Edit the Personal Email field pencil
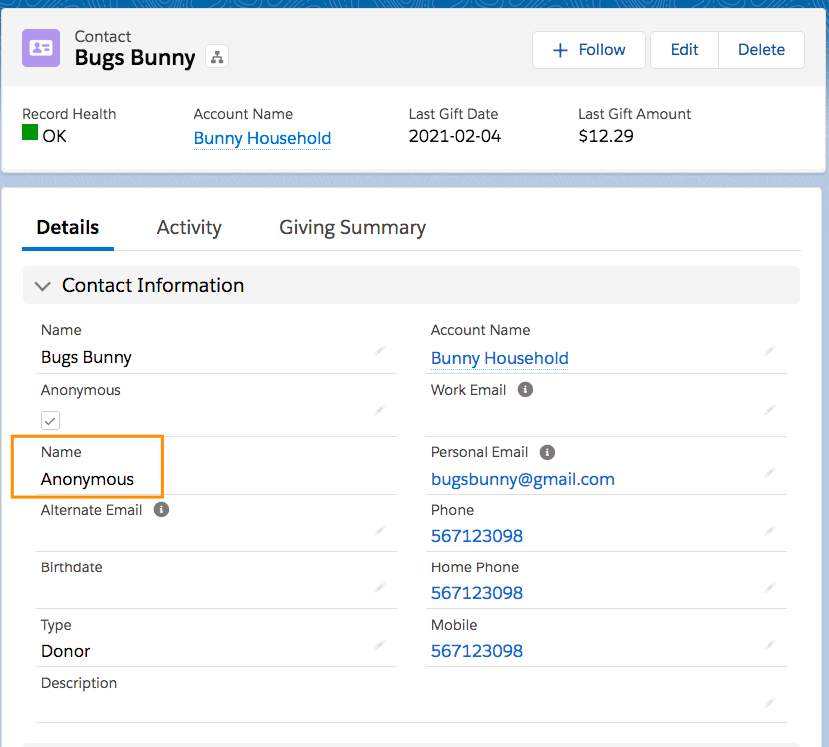This screenshot has width=829, height=747. point(770,472)
